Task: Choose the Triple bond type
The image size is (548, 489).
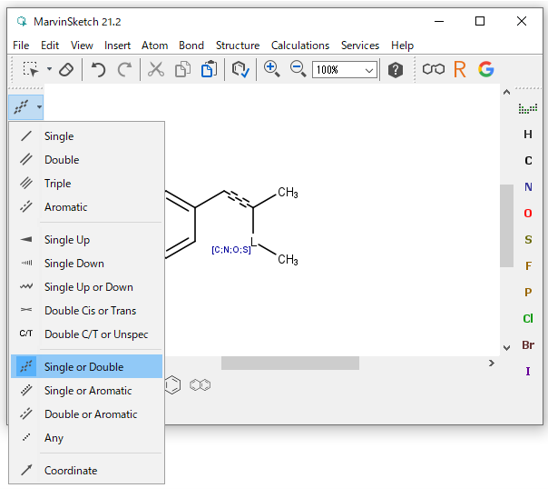Action: [87, 184]
